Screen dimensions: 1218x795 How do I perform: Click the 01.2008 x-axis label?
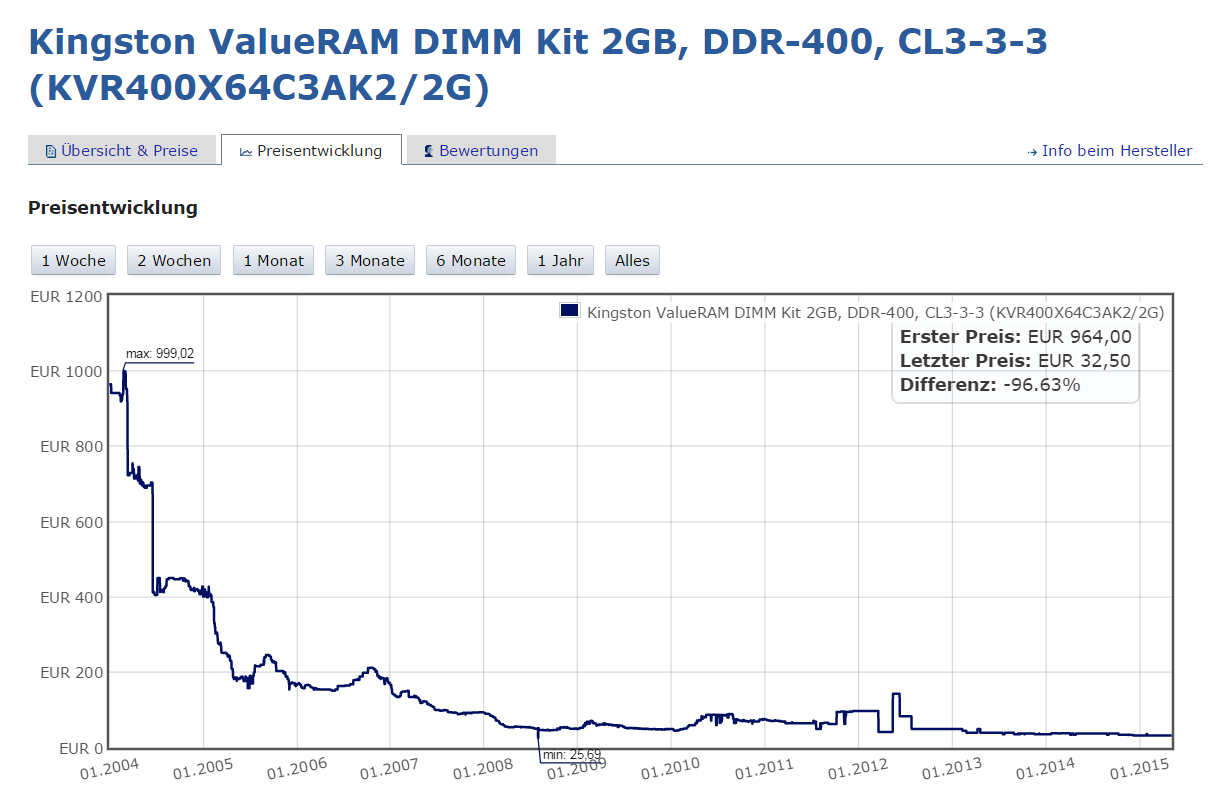click(482, 767)
